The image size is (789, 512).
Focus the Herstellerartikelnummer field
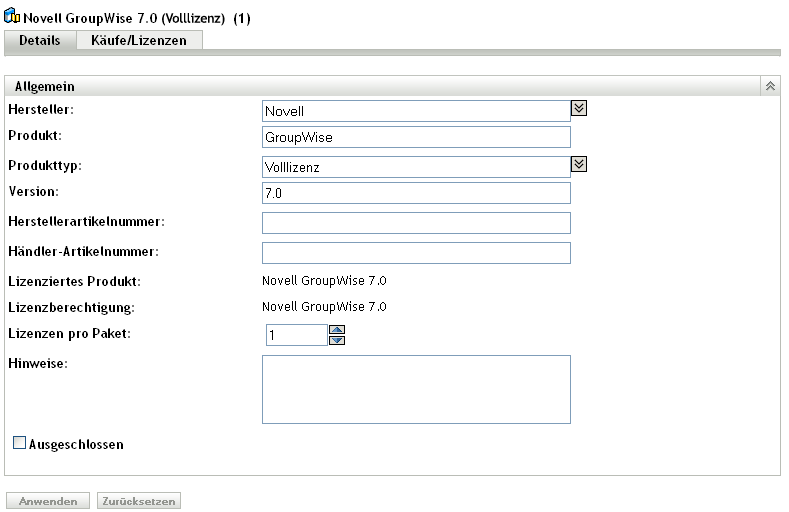415,222
